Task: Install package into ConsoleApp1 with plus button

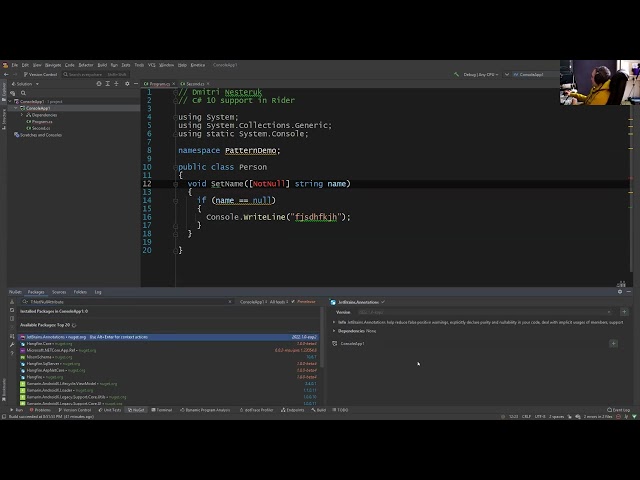Action: [x=613, y=344]
